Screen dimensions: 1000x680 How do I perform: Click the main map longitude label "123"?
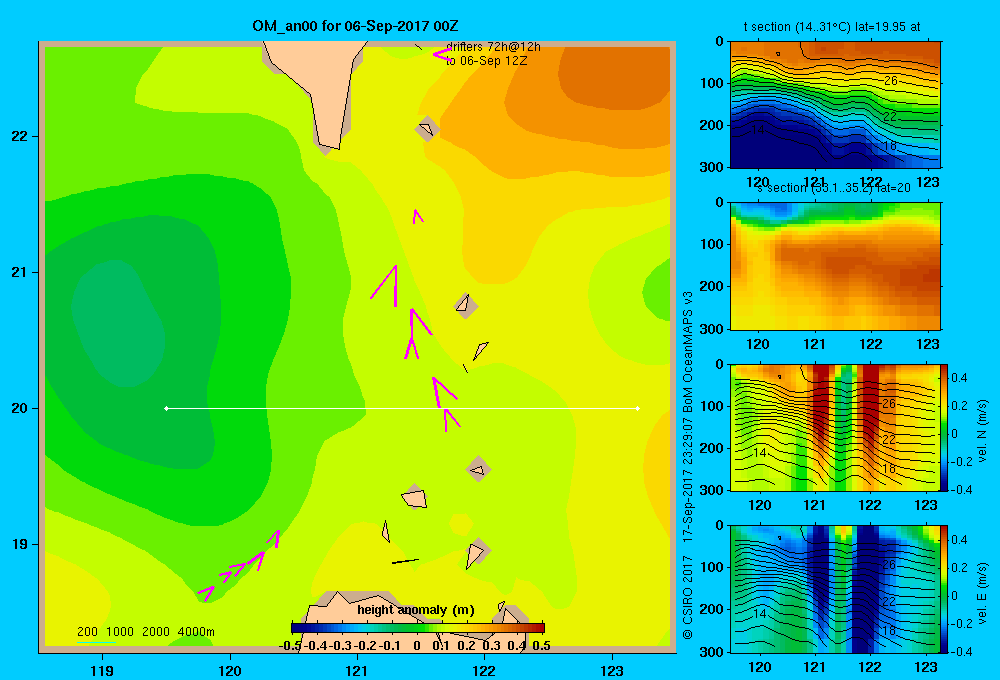pos(612,670)
